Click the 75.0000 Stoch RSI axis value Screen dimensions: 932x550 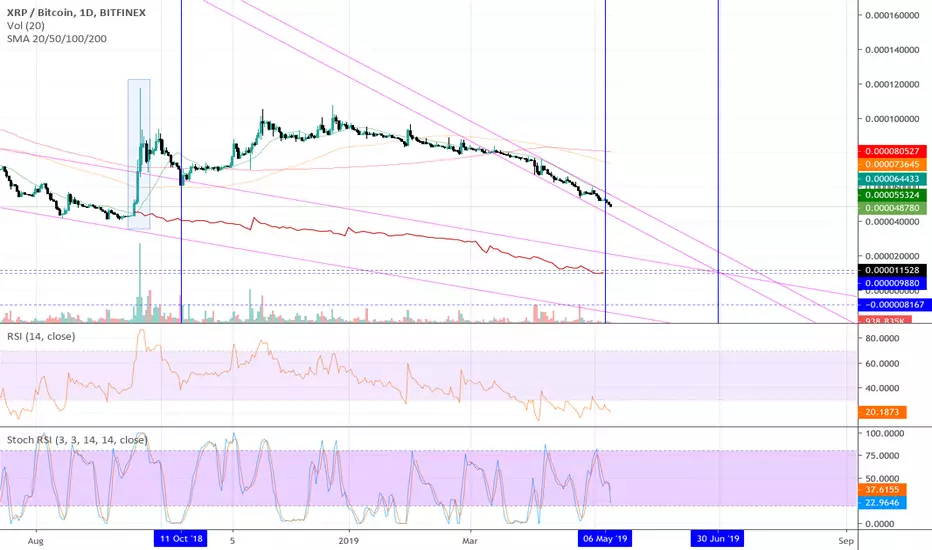pos(883,455)
